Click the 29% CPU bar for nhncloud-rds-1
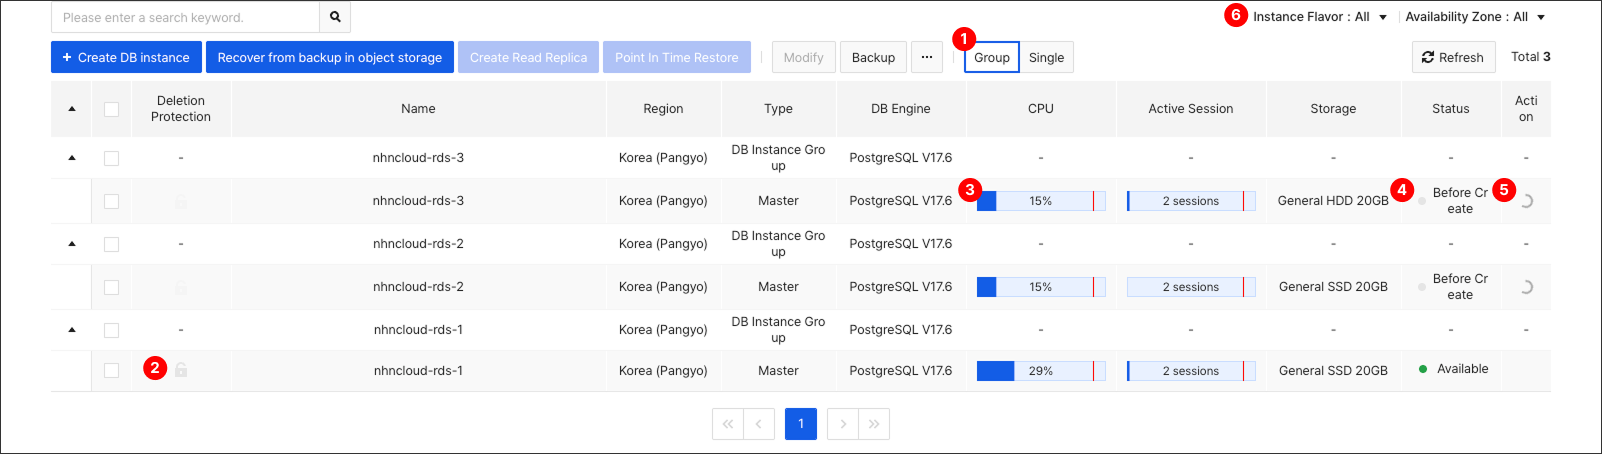The width and height of the screenshot is (1602, 454). click(1041, 371)
